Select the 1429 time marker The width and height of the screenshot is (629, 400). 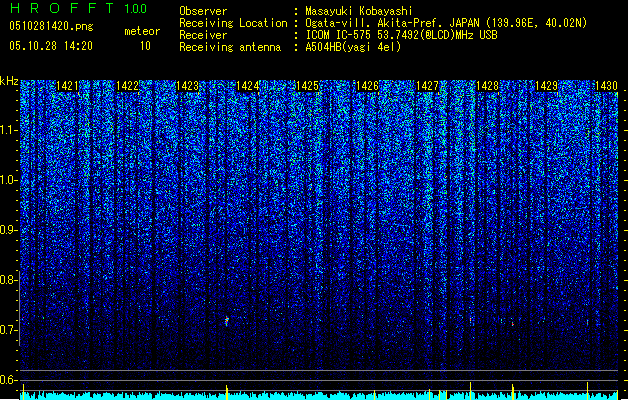[x=547, y=86]
